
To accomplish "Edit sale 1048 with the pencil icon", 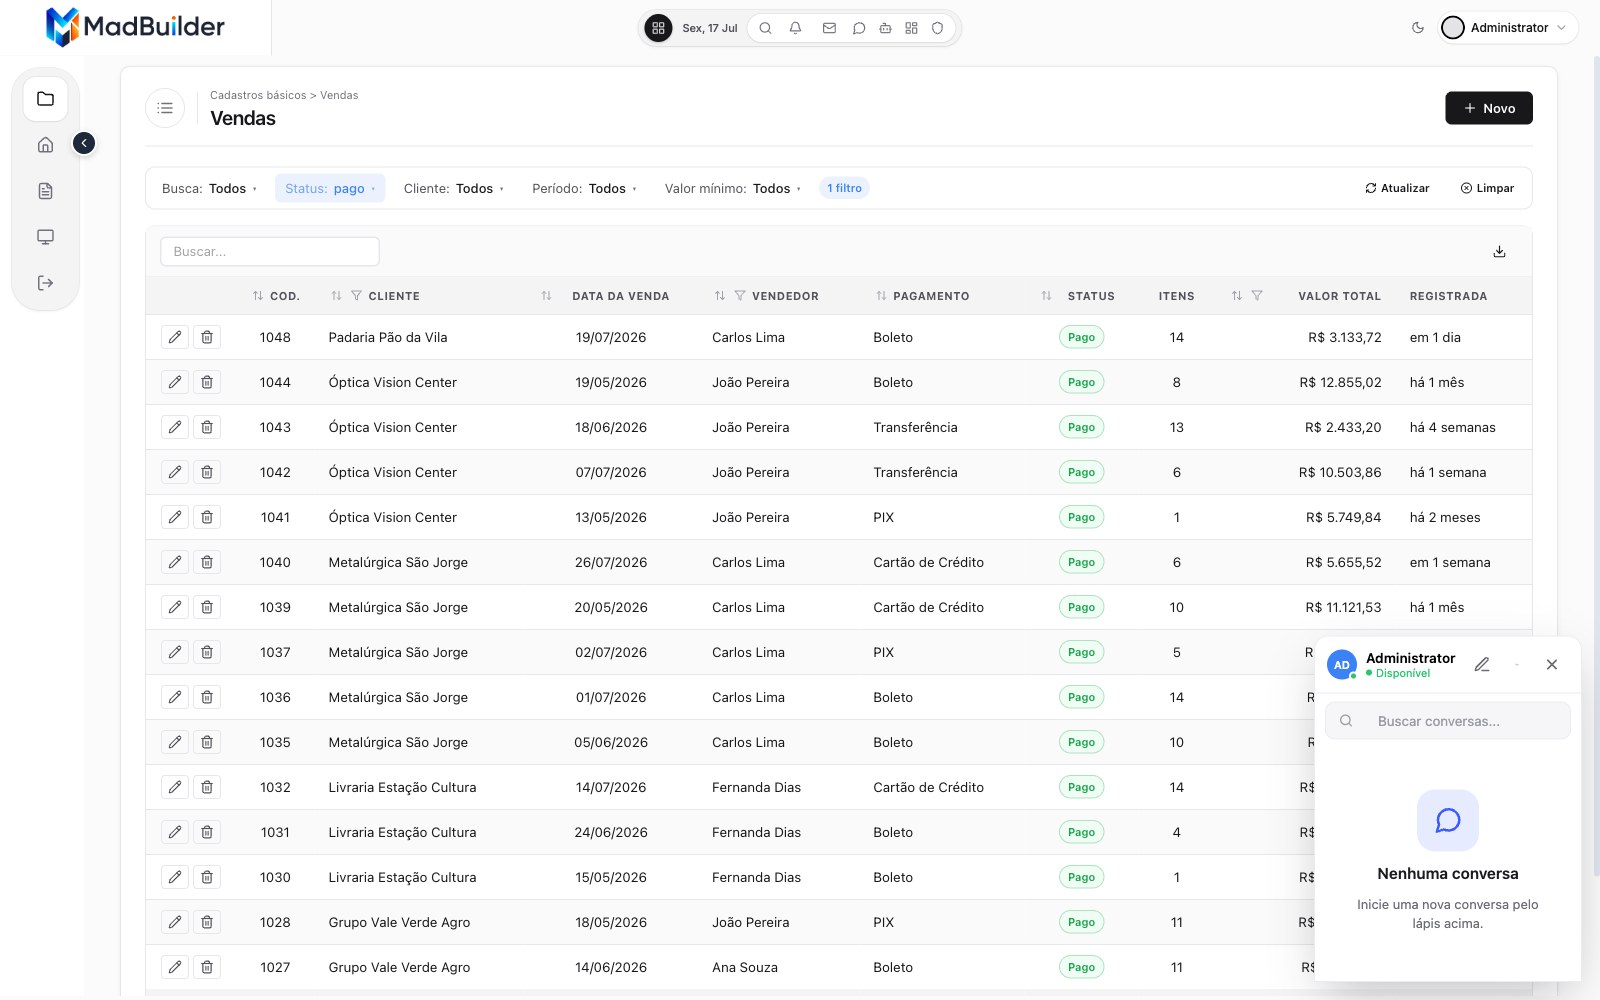I will tap(175, 337).
